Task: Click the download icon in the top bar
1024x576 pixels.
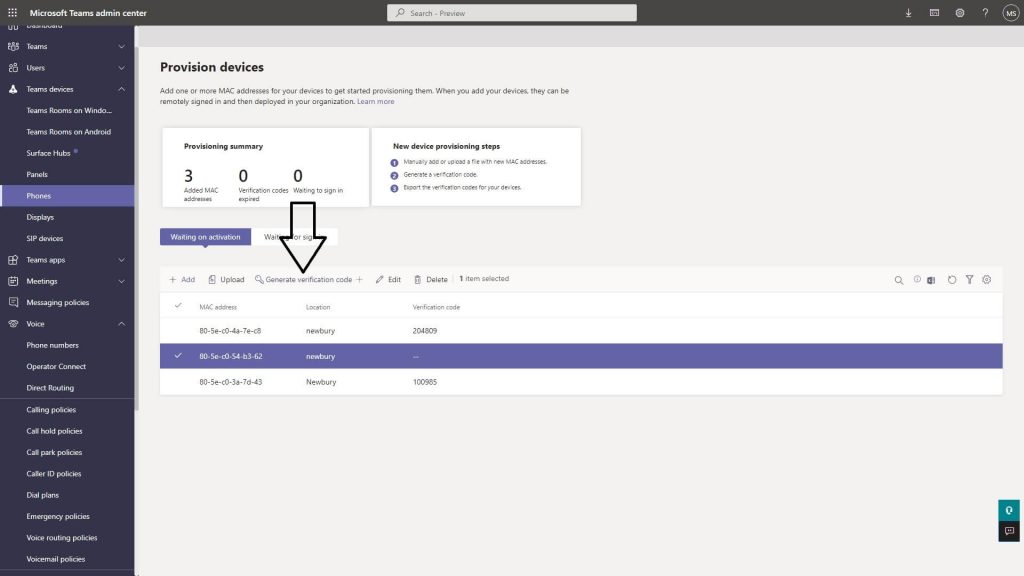Action: (x=907, y=12)
